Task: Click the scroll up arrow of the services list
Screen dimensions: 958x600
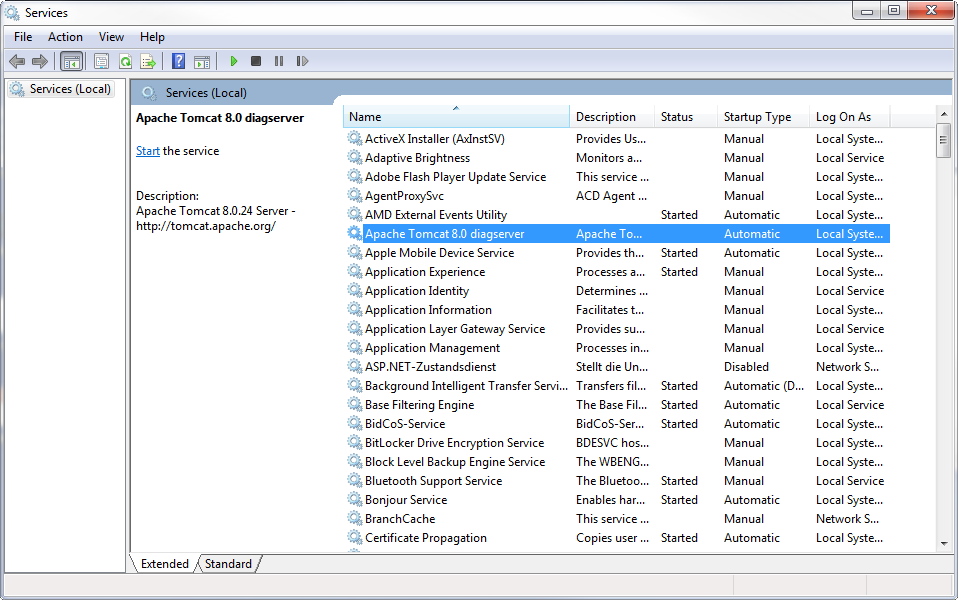Action: tap(944, 114)
